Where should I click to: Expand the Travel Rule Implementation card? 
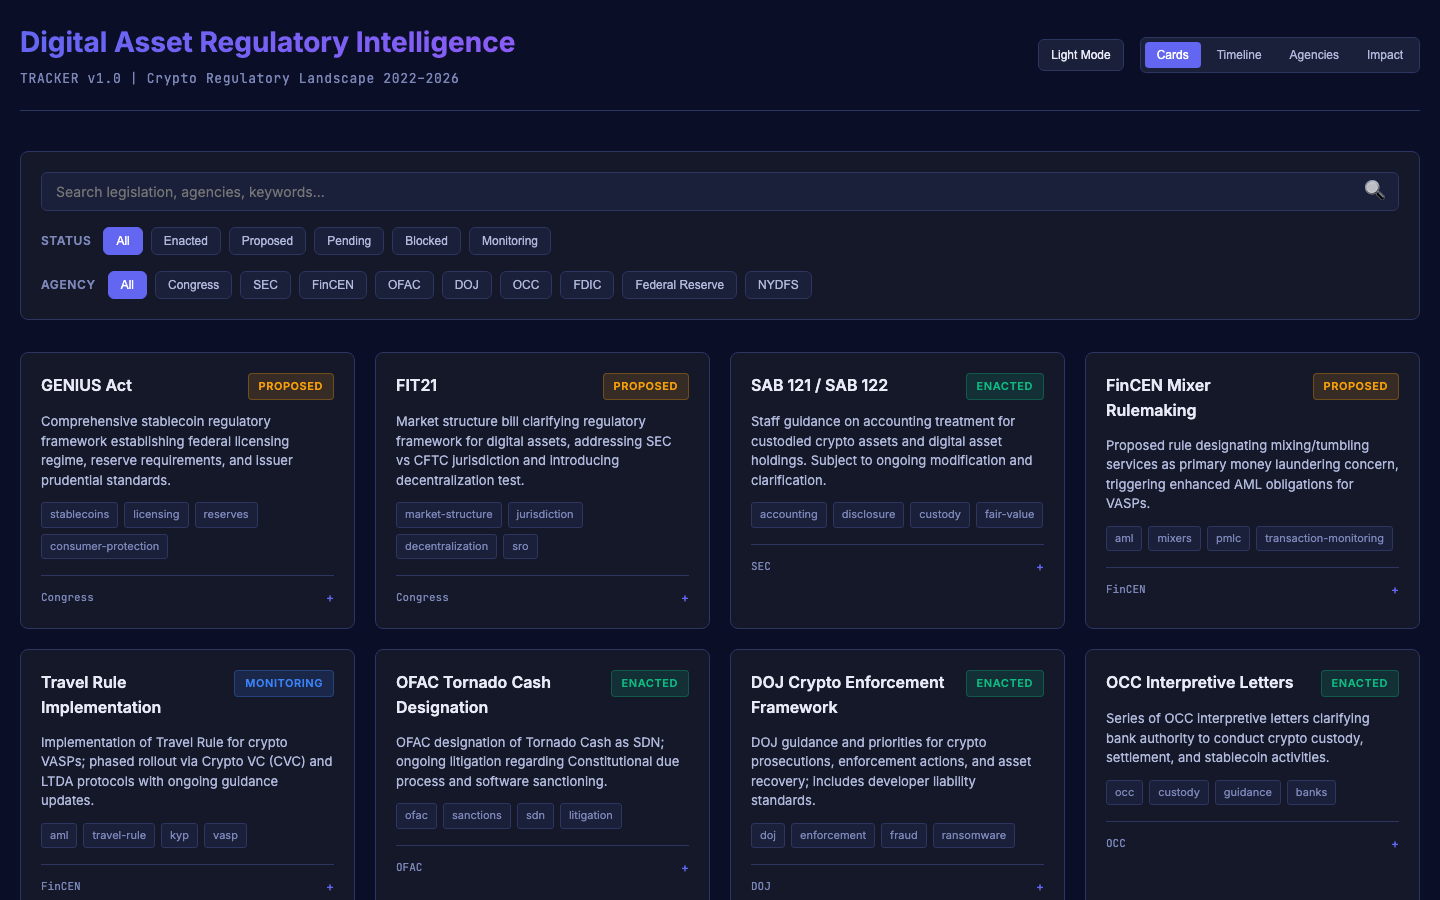coord(330,887)
